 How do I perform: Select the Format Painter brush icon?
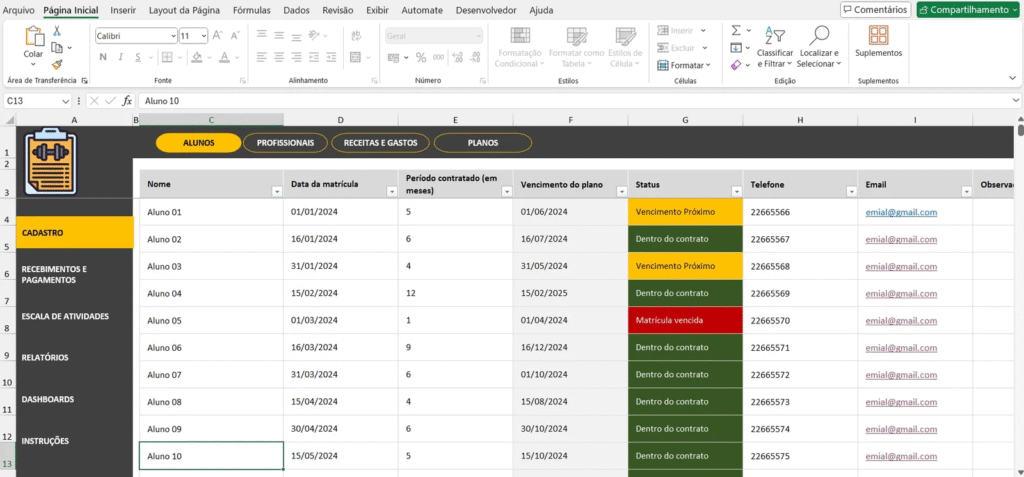point(57,63)
